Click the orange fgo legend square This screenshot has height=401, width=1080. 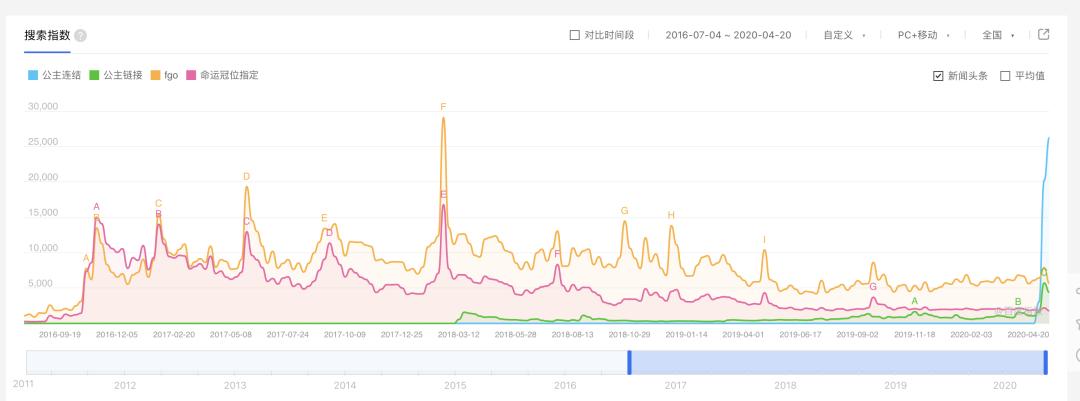[x=155, y=75]
